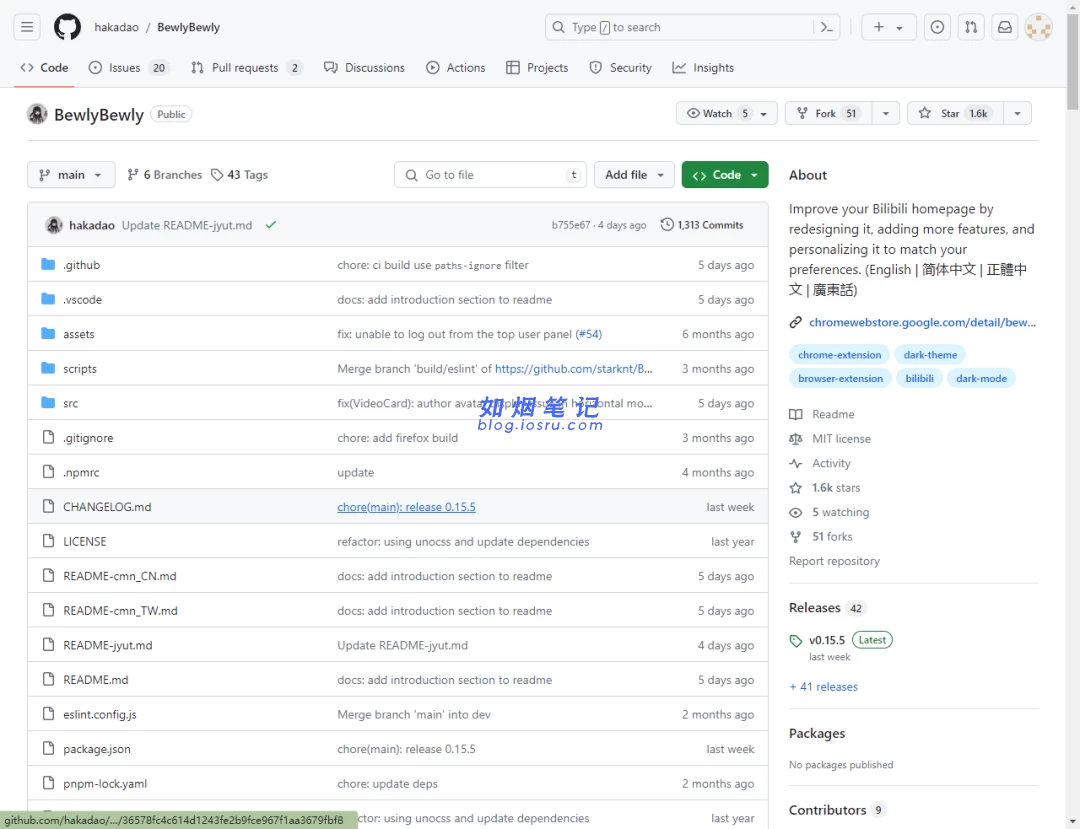Viewport: 1080px width, 829px height.
Task: Open the v0.15.5 latest release
Action: tap(827, 640)
